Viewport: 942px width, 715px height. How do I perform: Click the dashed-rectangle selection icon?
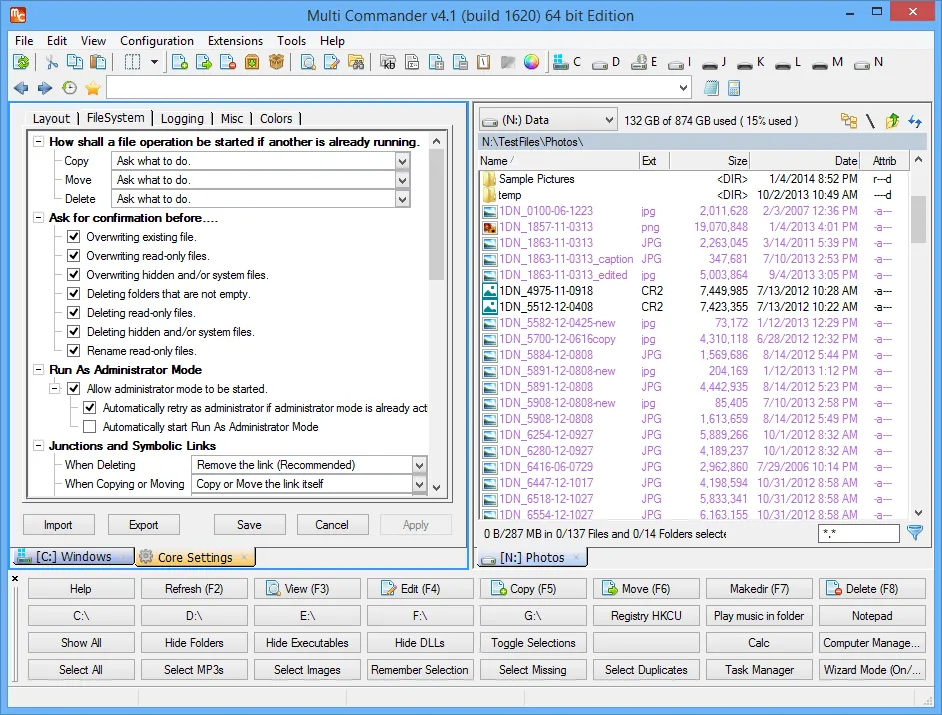point(132,62)
